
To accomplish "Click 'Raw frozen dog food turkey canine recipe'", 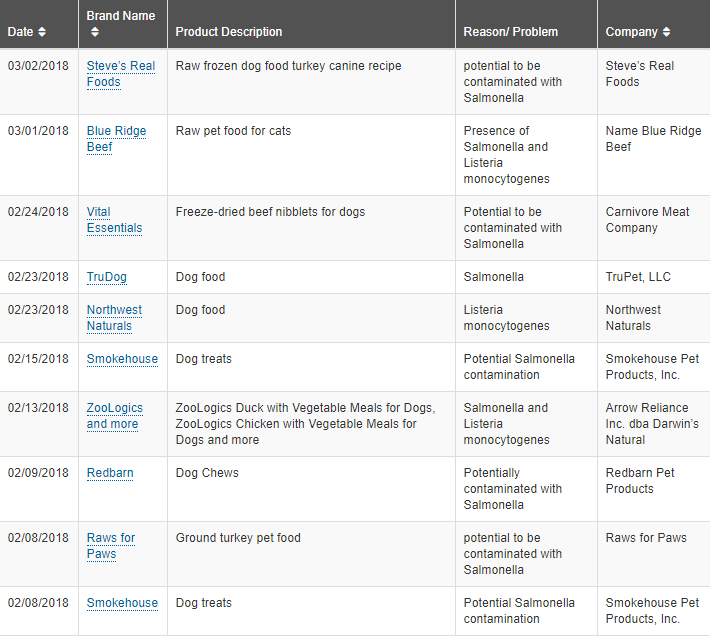I will click(x=288, y=66).
